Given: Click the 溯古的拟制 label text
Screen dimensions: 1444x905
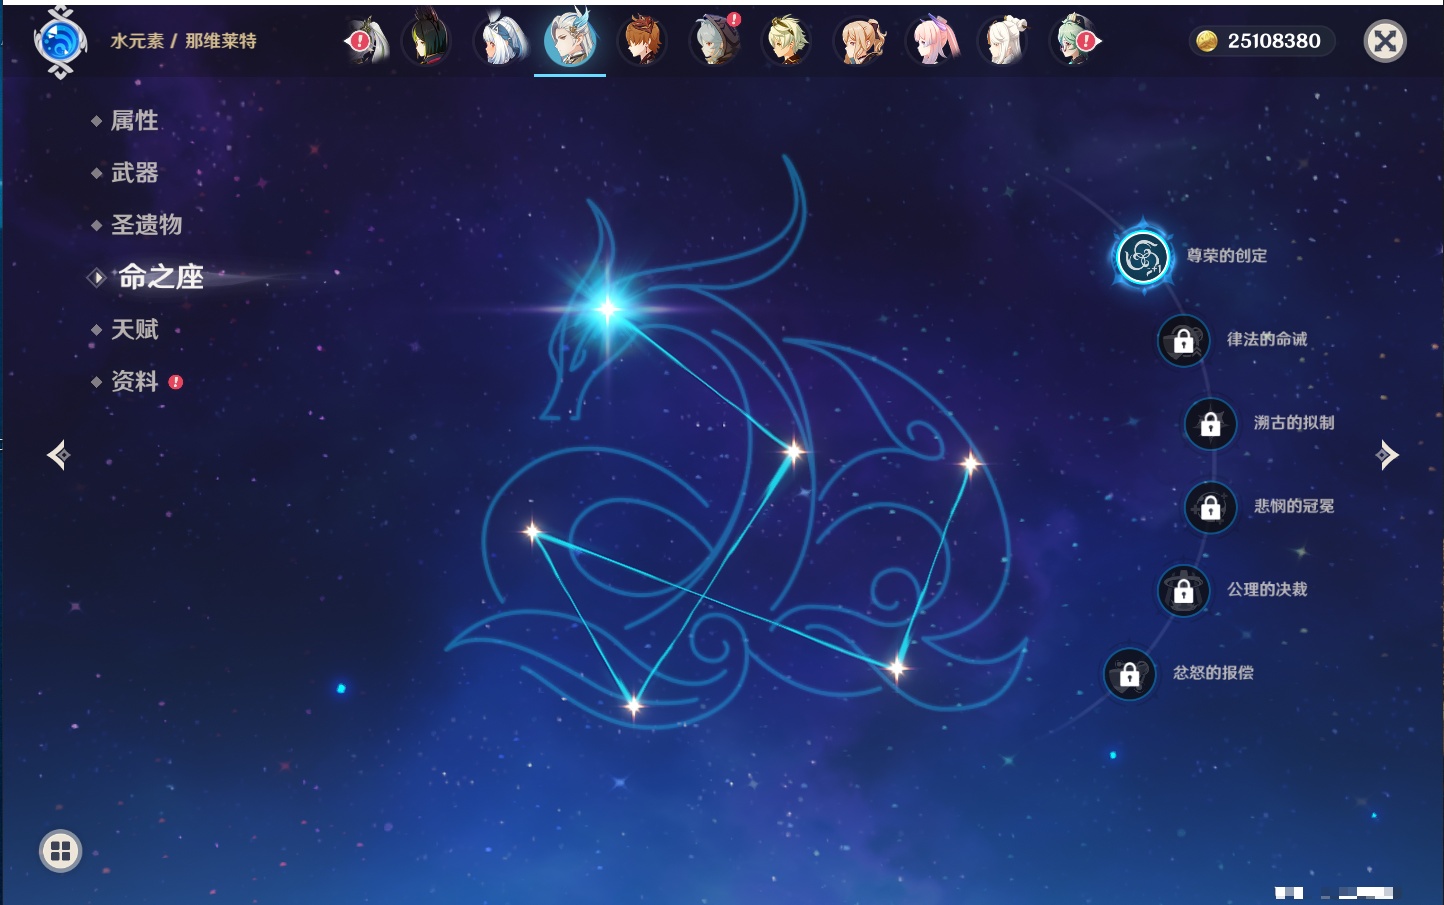Looking at the screenshot, I should click(x=1294, y=422).
